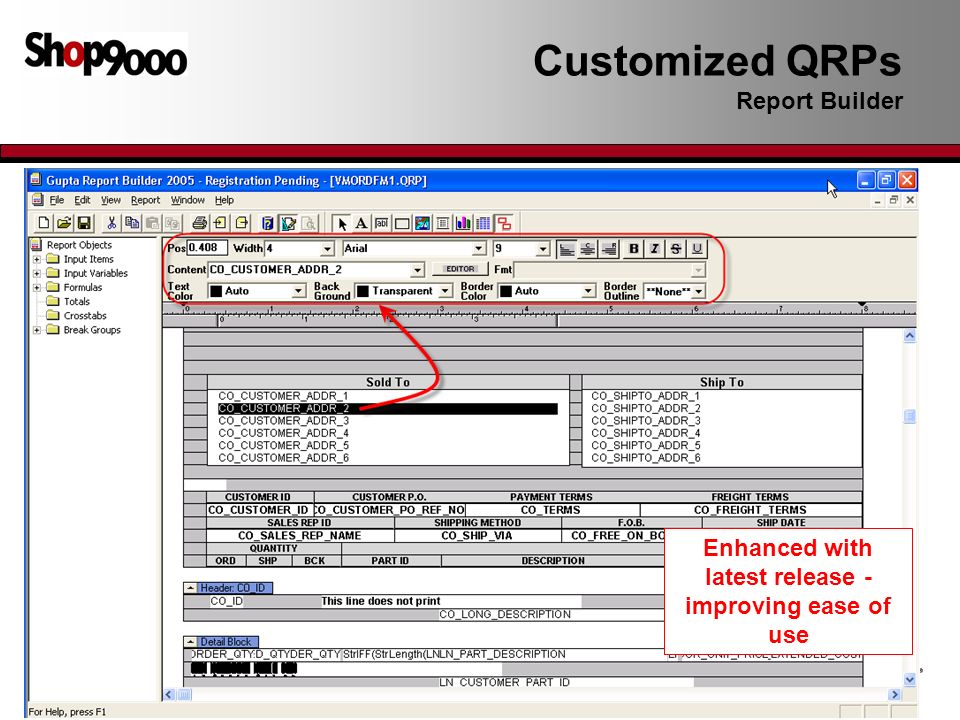Open the Window menu
960x720 pixels.
187,200
